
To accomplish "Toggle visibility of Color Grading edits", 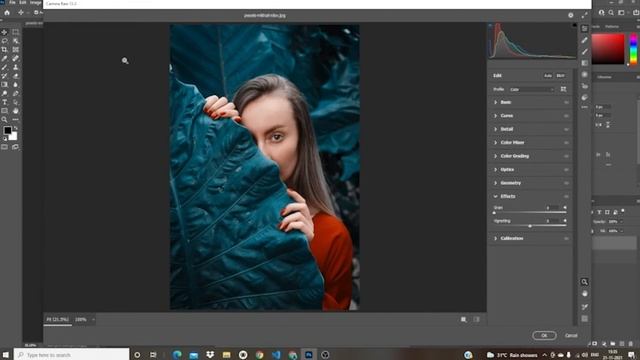I will [x=566, y=156].
